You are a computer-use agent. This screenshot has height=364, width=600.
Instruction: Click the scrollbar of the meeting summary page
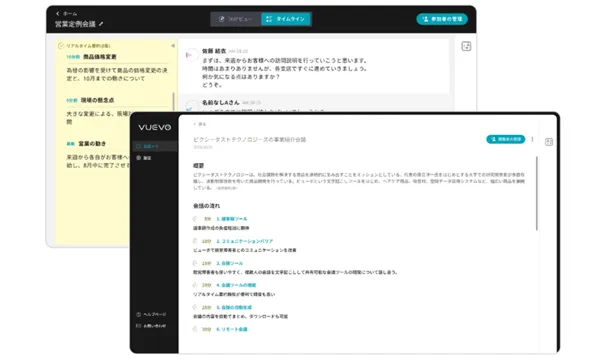[537, 193]
